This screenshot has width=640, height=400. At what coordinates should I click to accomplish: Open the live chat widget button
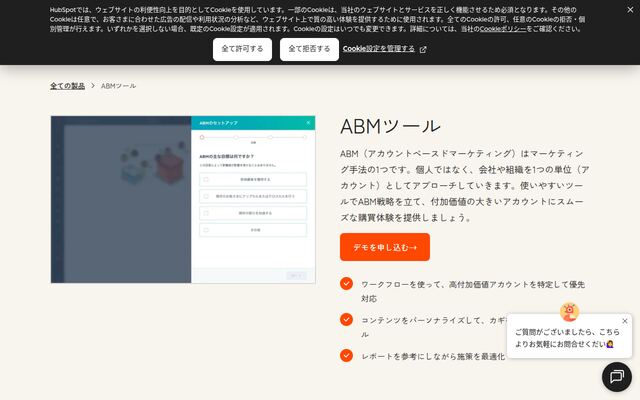(x=617, y=377)
